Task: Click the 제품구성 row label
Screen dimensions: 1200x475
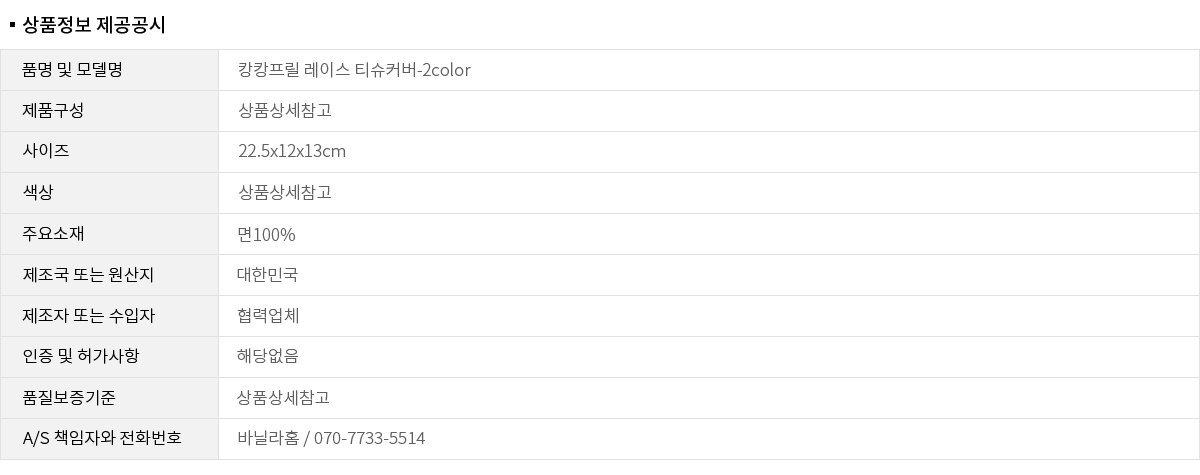Action: point(53,110)
